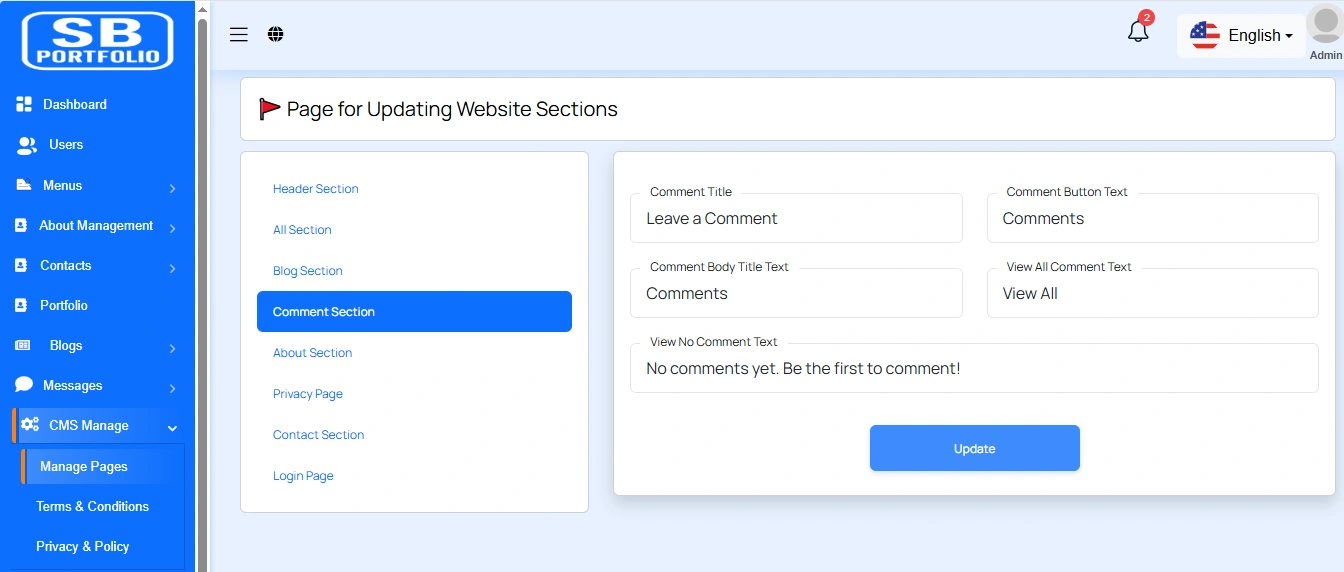This screenshot has height=572, width=1344.
Task: Click the CMS Manage gears icon
Action: coord(30,425)
